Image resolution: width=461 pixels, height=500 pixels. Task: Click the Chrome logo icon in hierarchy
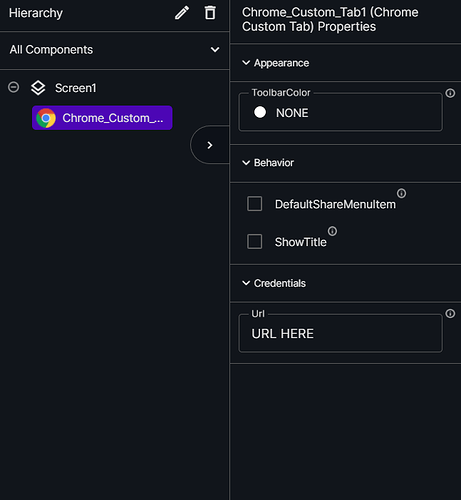coord(46,118)
